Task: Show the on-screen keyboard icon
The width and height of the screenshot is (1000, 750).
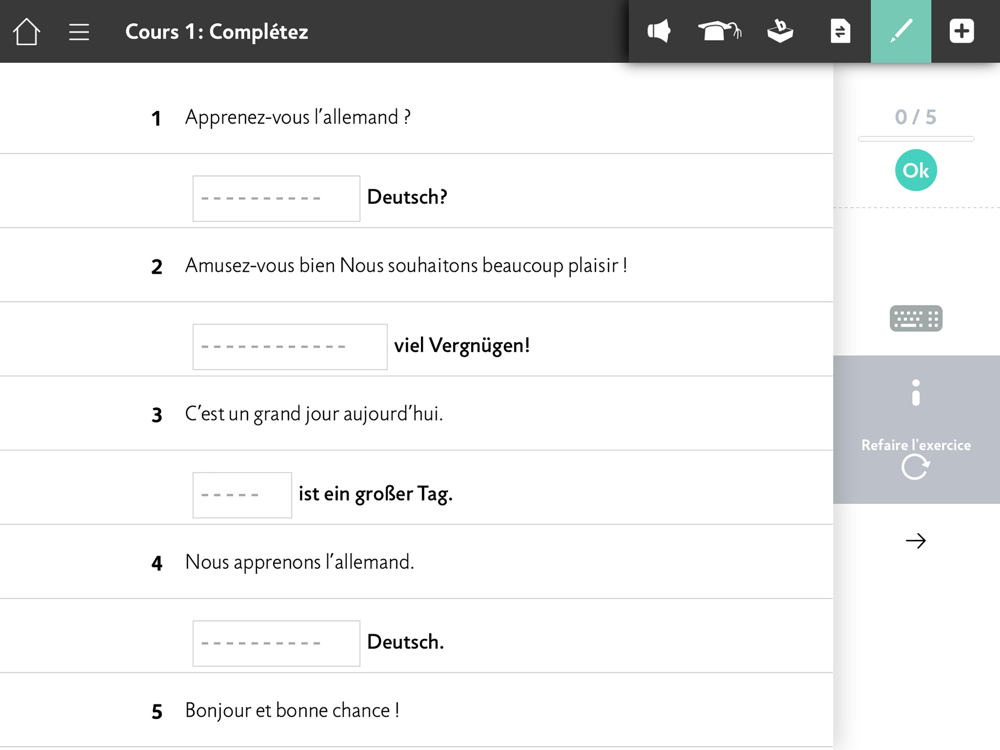Action: point(916,318)
